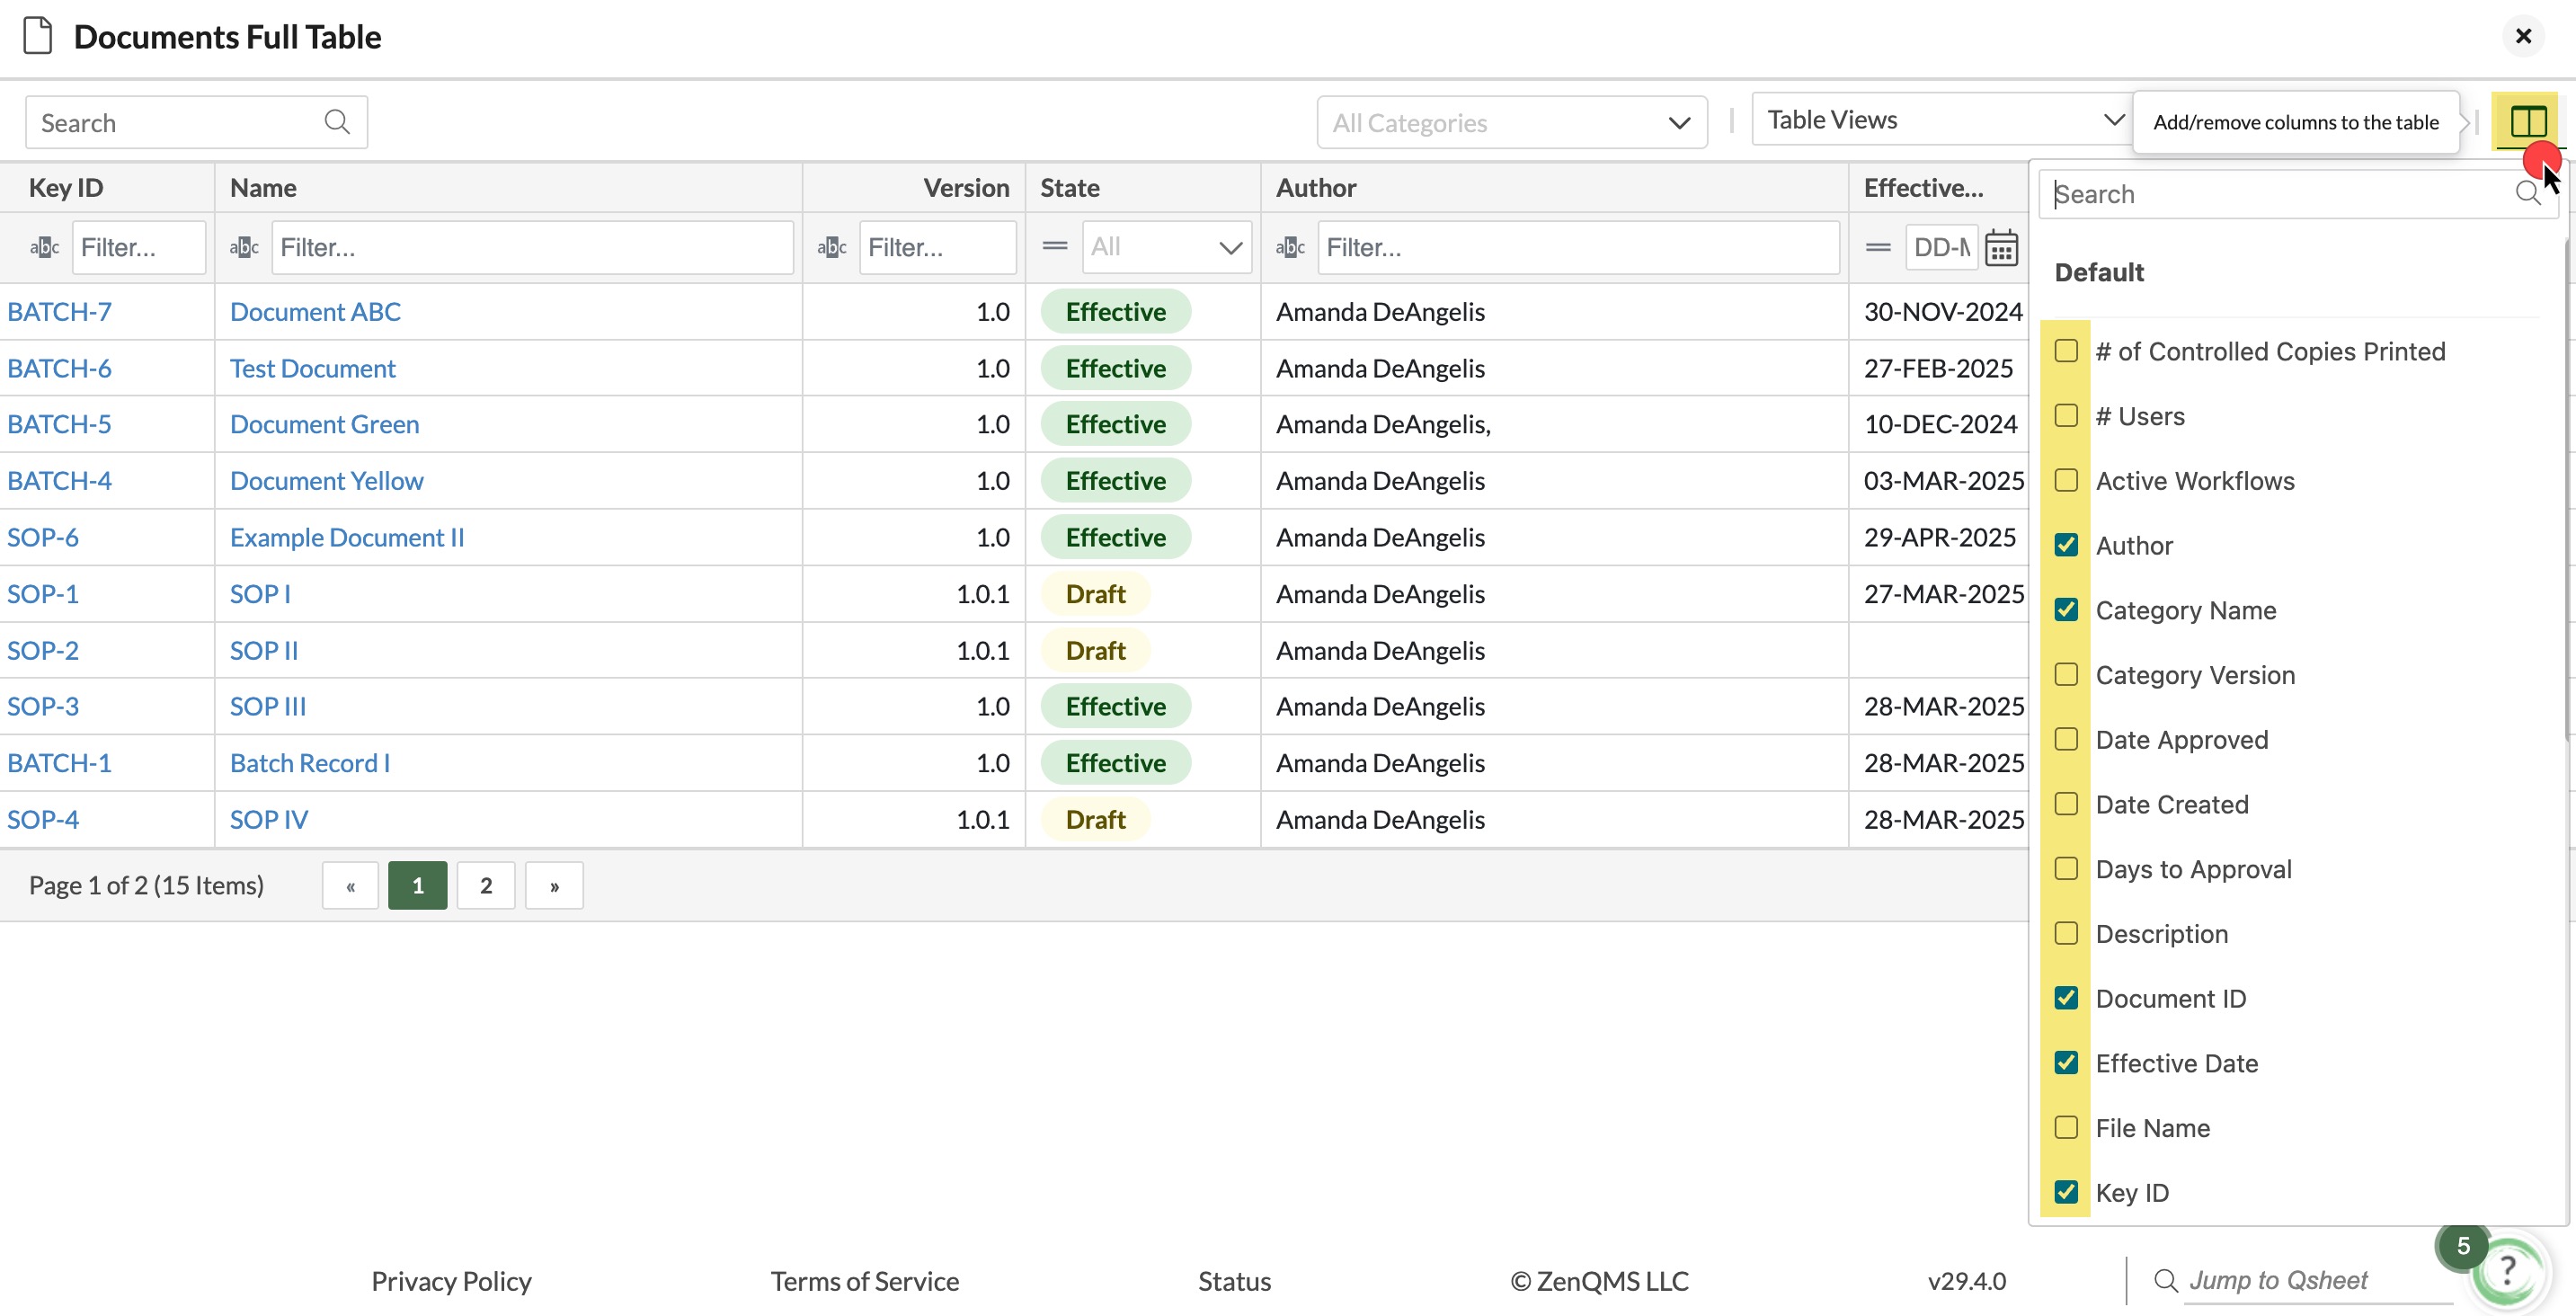
Task: Click the Draft state badge for SOP-2
Action: pyautogui.click(x=1095, y=650)
